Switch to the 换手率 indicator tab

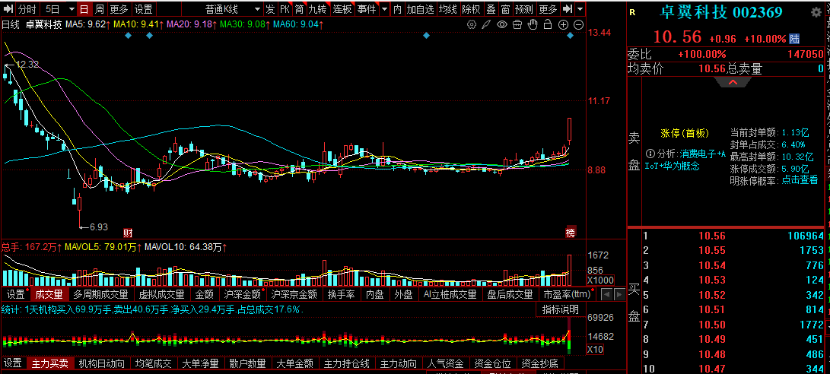coord(340,294)
